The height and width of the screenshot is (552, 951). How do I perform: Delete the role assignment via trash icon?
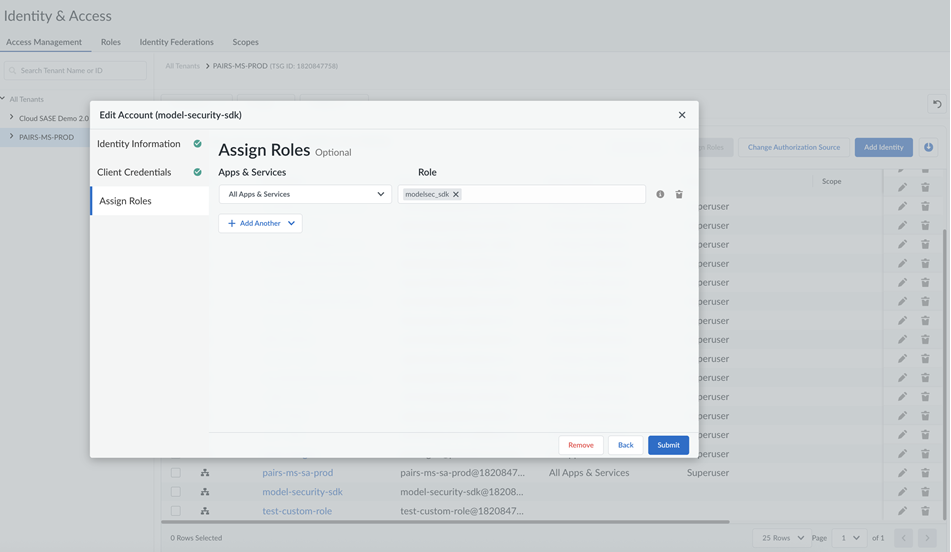[679, 194]
